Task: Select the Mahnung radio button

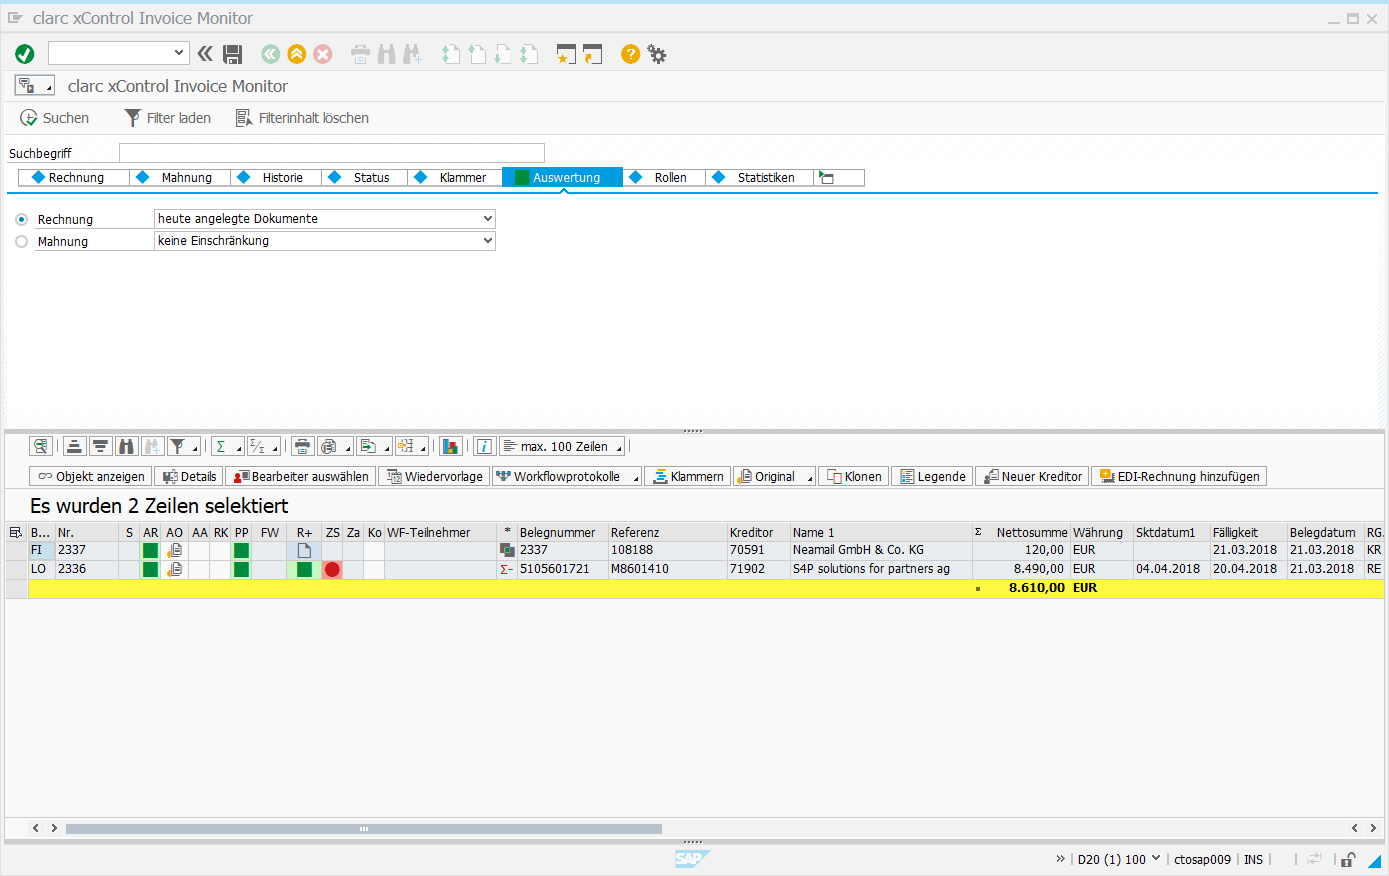Action: pyautogui.click(x=22, y=241)
